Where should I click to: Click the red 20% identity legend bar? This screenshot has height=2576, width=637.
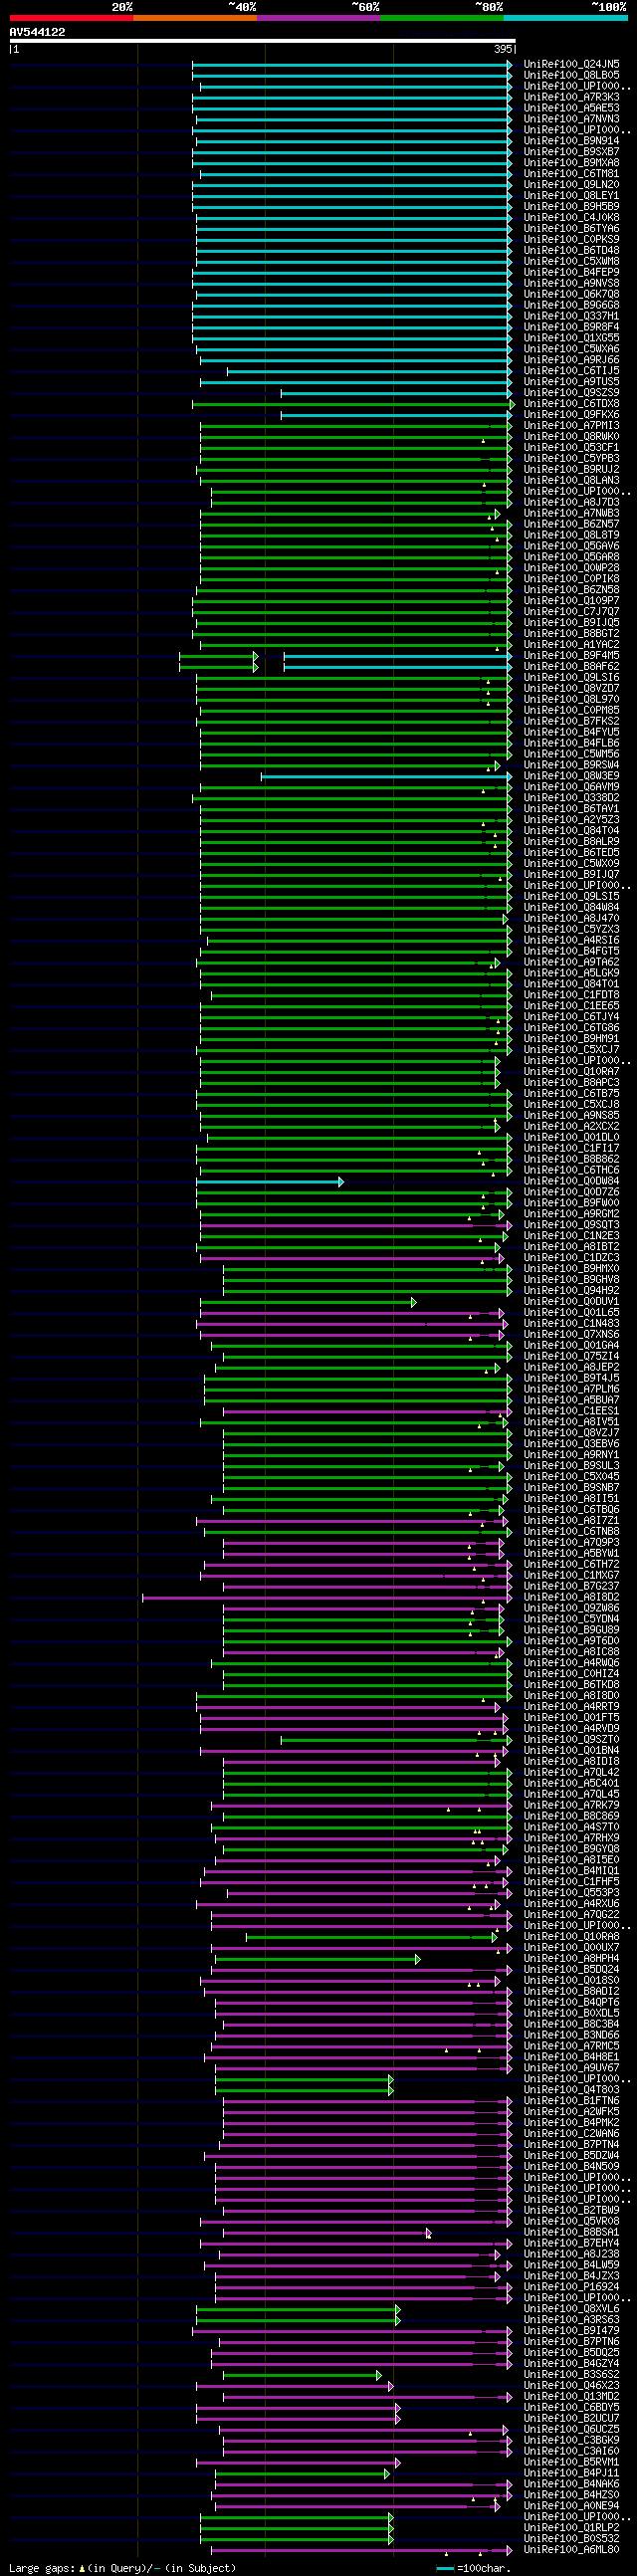pos(71,18)
